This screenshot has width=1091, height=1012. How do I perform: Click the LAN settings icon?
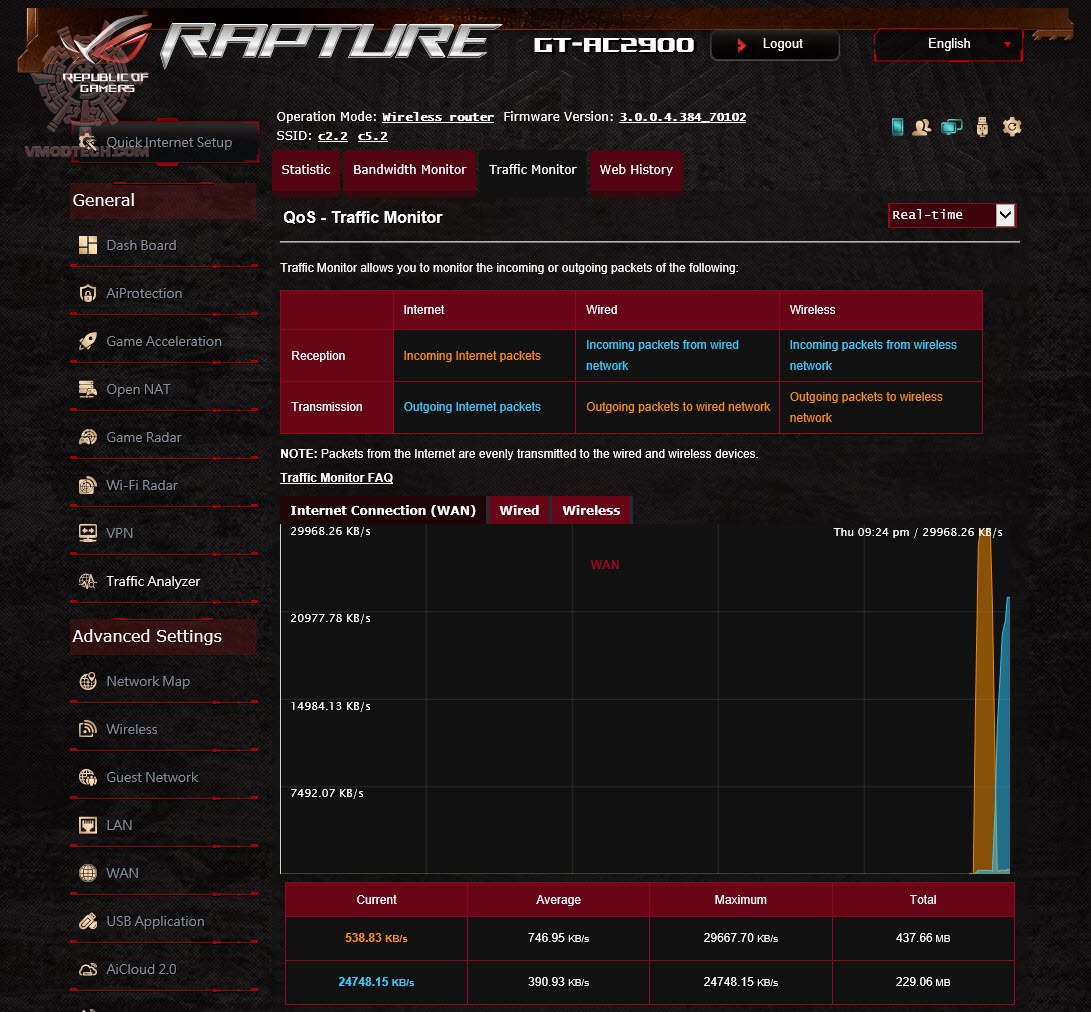[88, 825]
